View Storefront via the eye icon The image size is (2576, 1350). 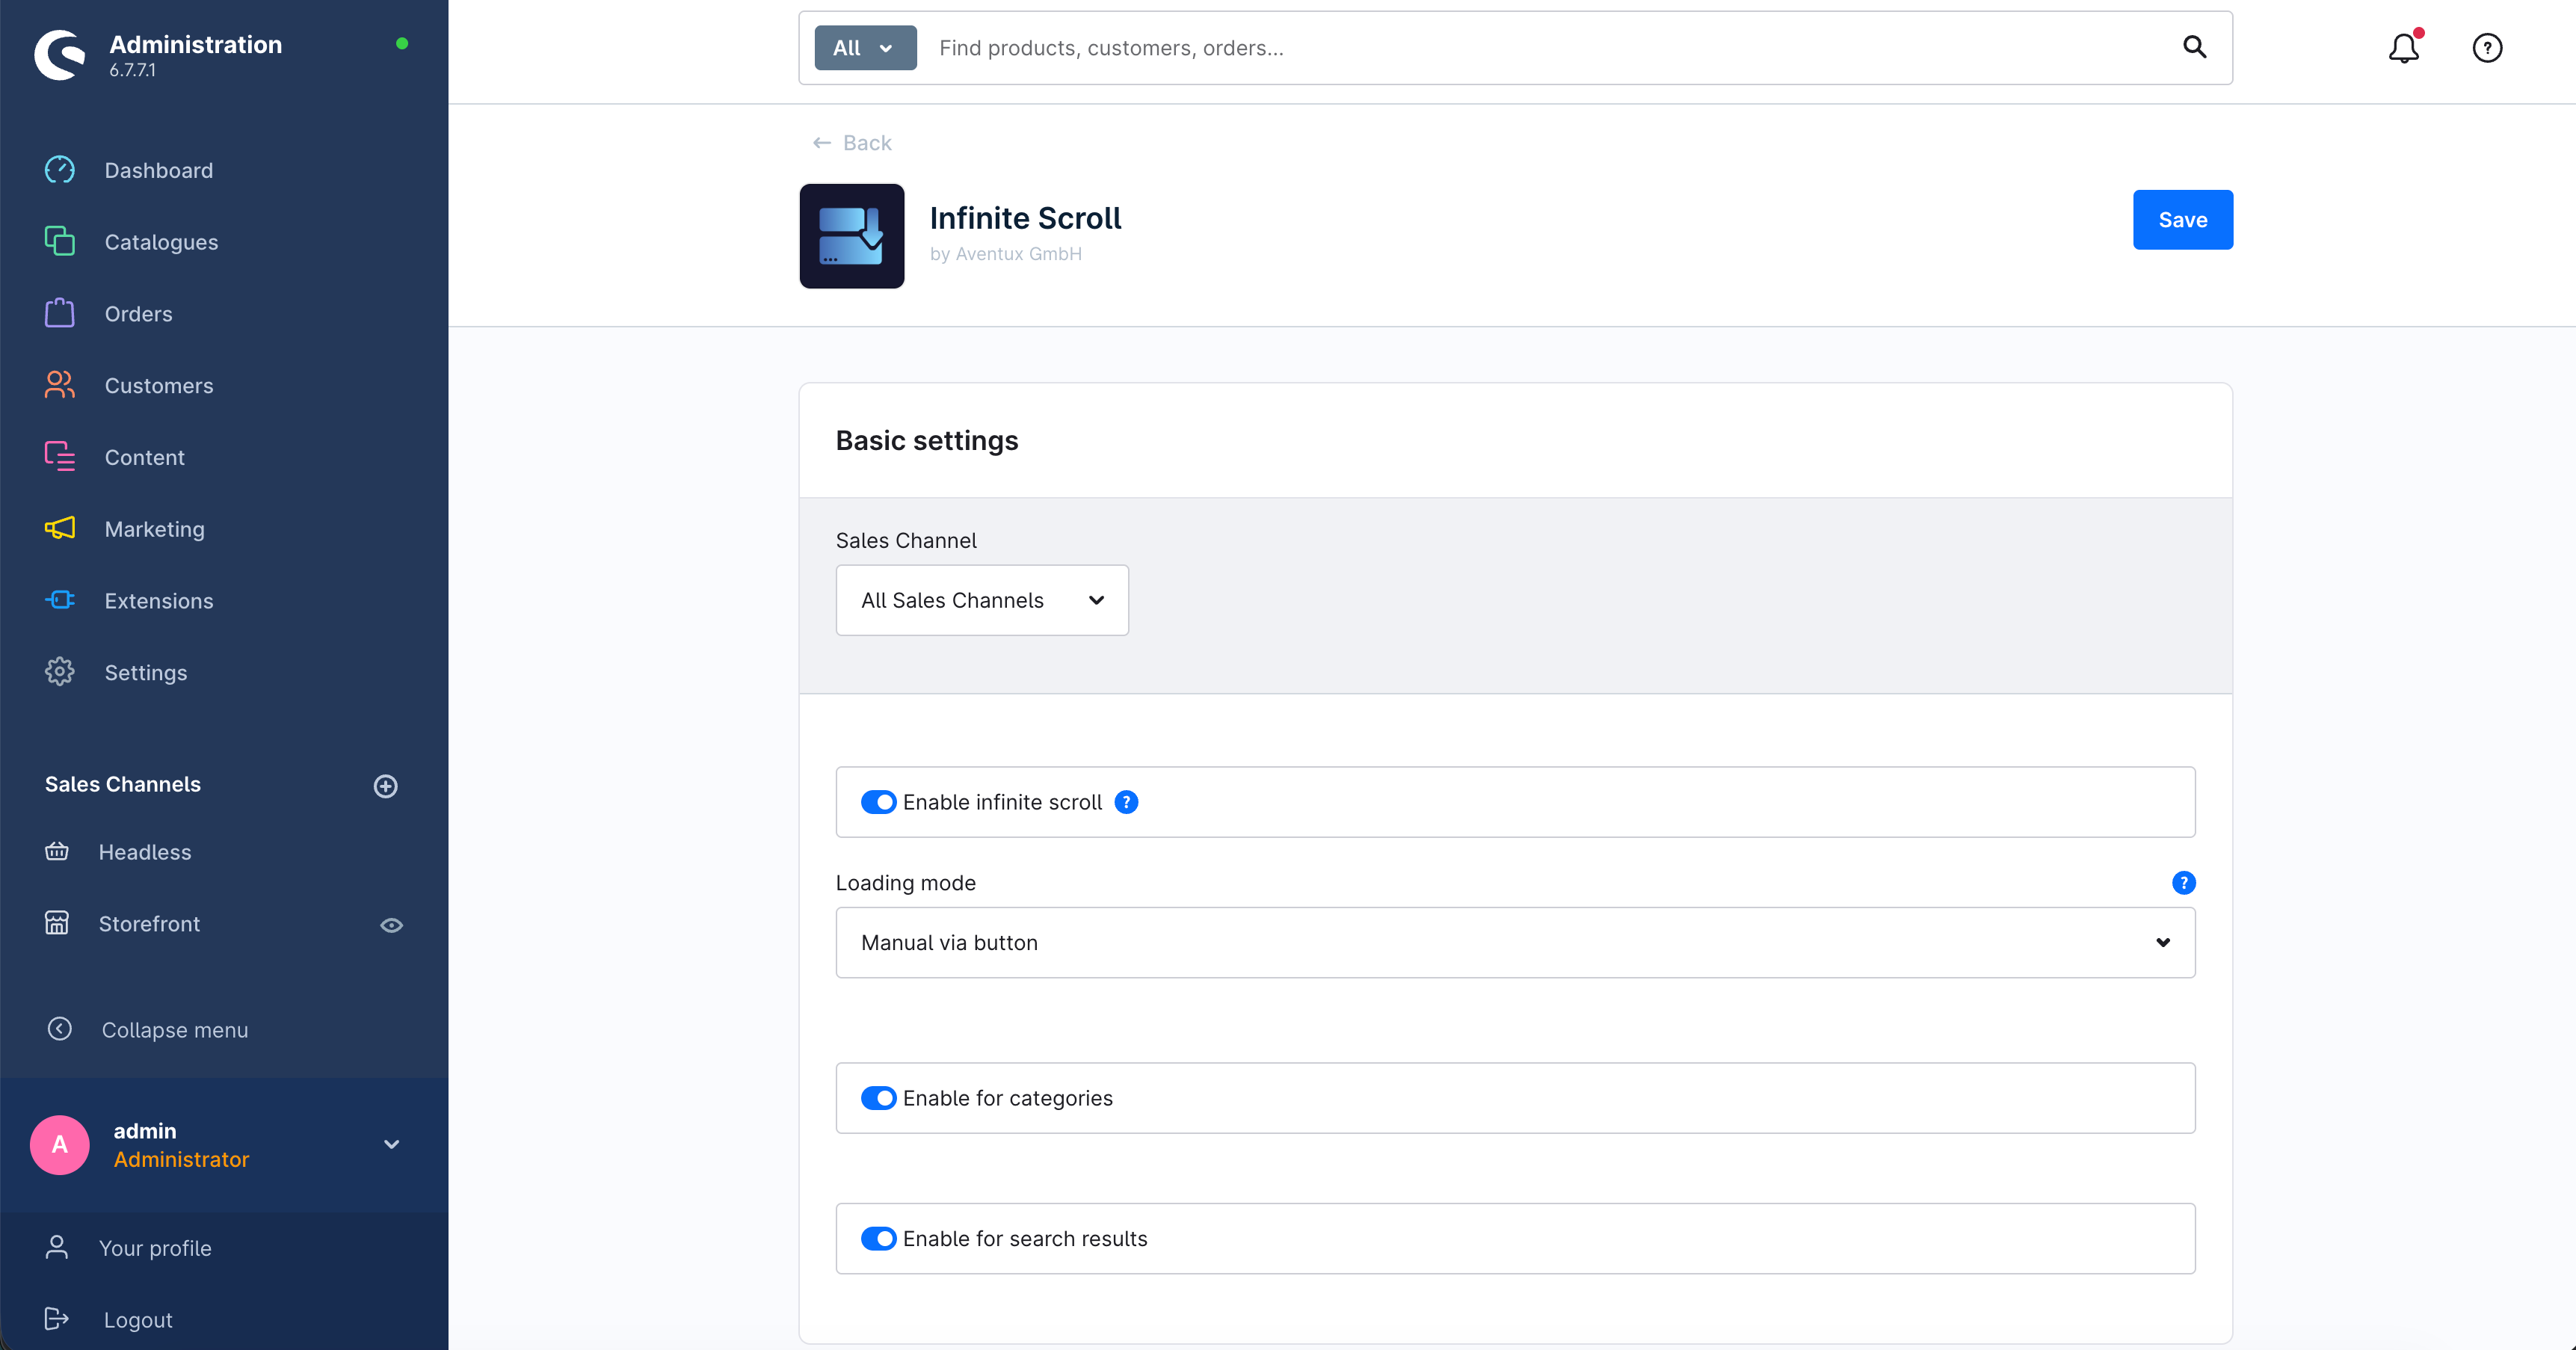391,925
